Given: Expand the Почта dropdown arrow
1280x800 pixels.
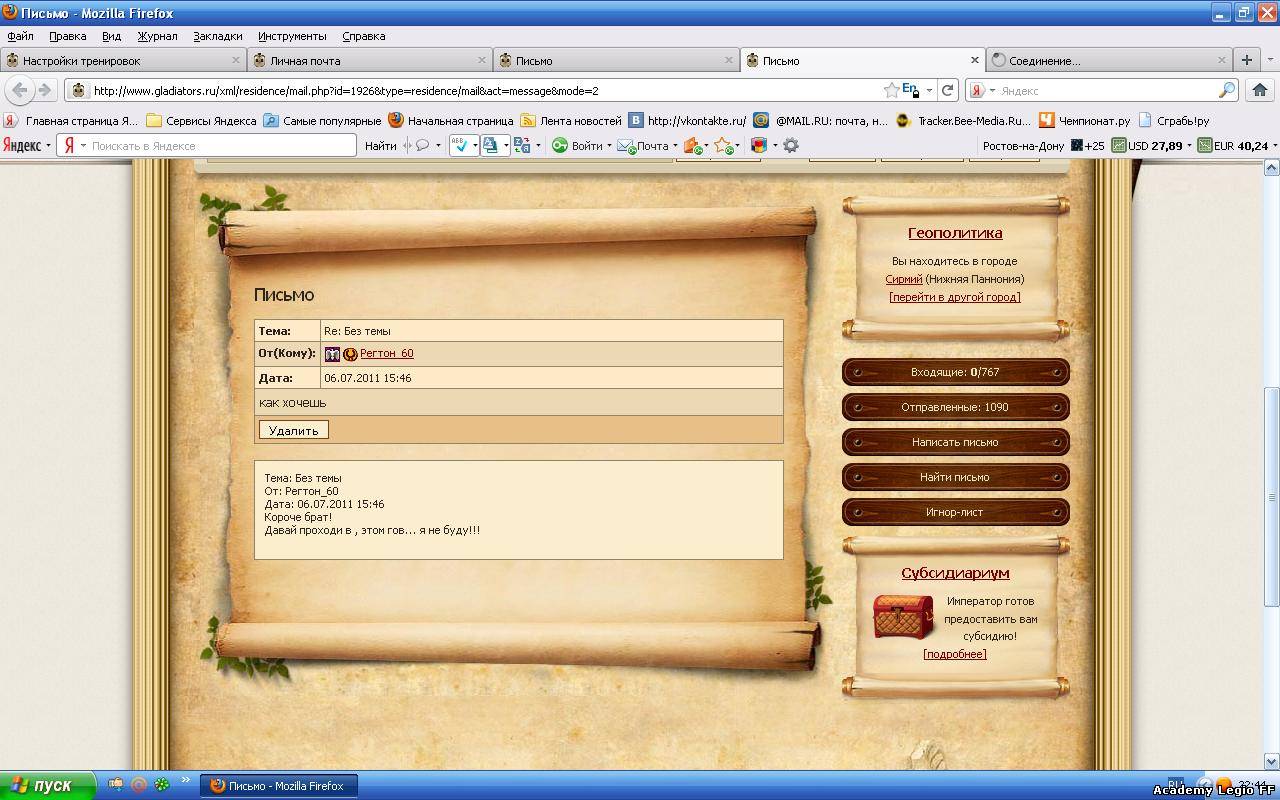Looking at the screenshot, I should tap(675, 146).
